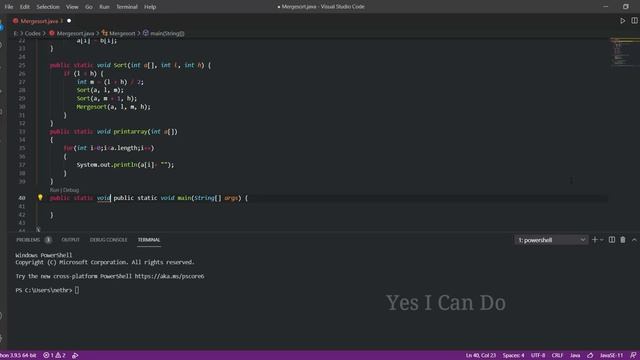This screenshot has height=360, width=640.
Task: Click Mergesort.java in the breadcrumb path
Action: 75,33
